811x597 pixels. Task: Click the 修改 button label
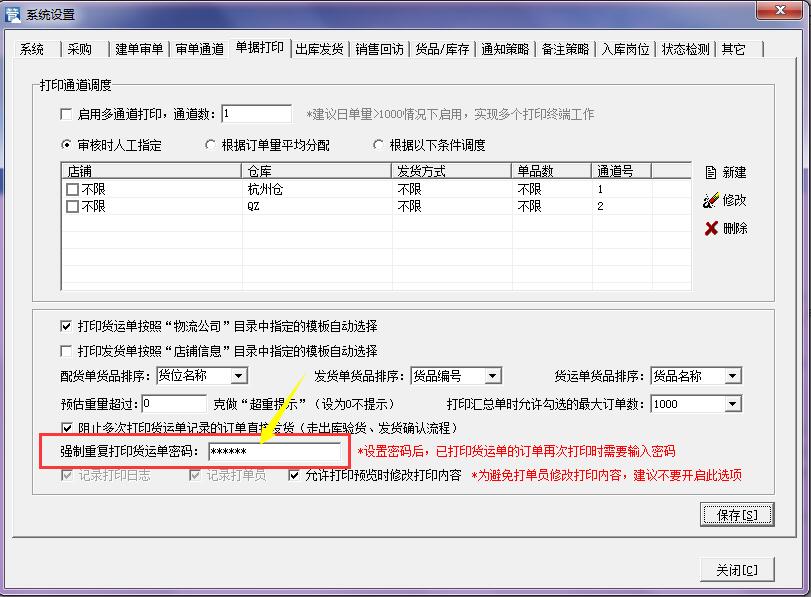(x=734, y=200)
